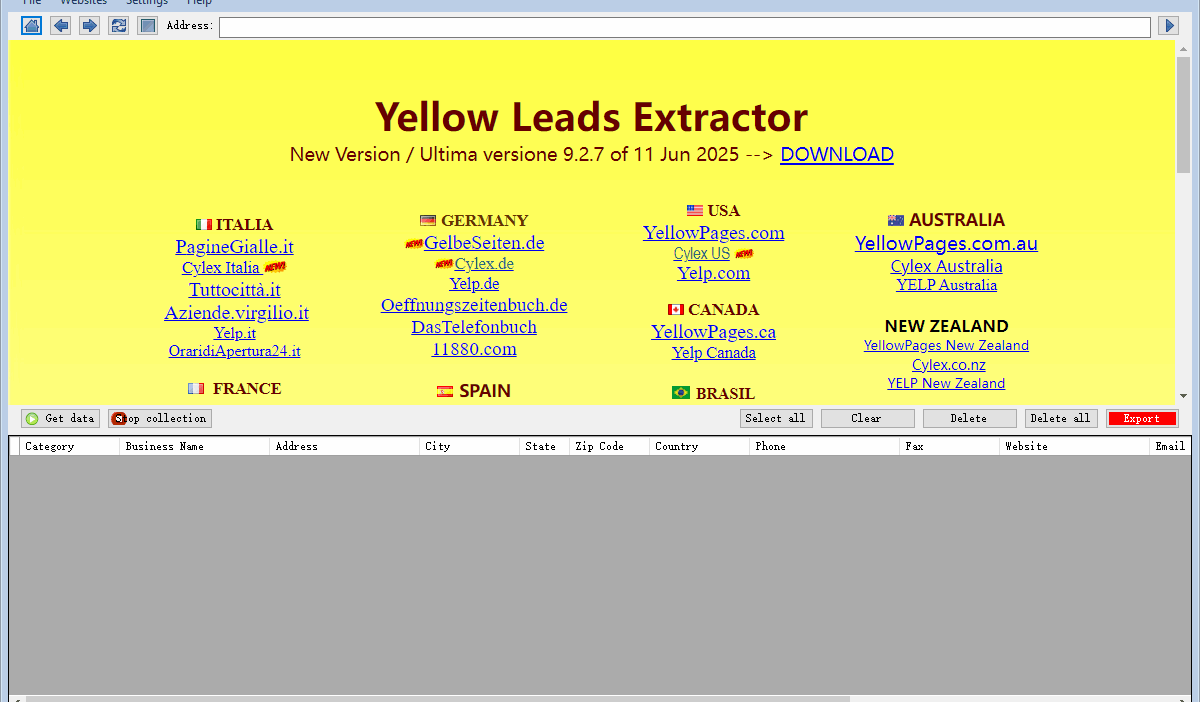The width and height of the screenshot is (1200, 702).
Task: Click the red Export button
Action: click(x=1142, y=419)
